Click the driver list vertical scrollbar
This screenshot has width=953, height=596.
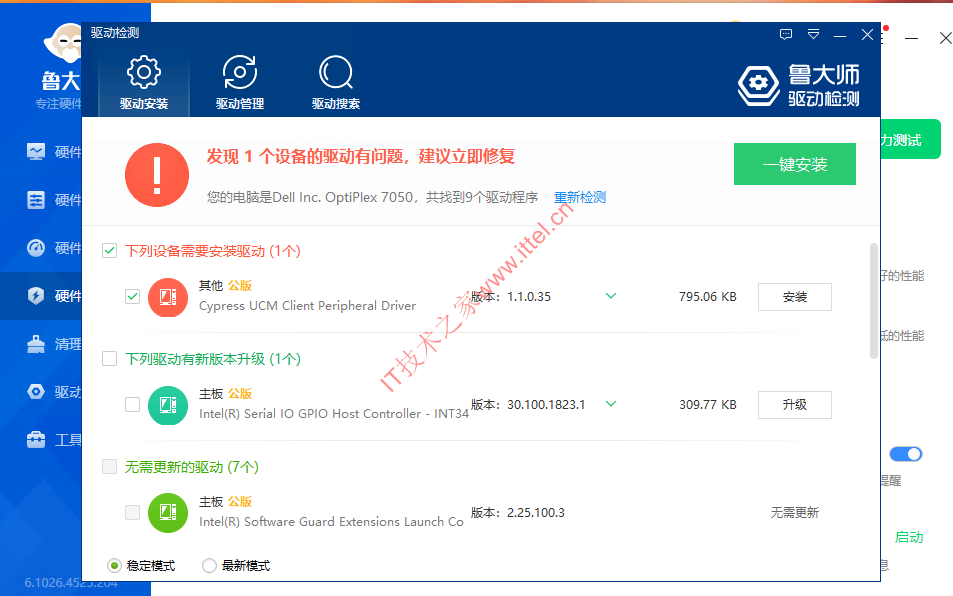874,300
